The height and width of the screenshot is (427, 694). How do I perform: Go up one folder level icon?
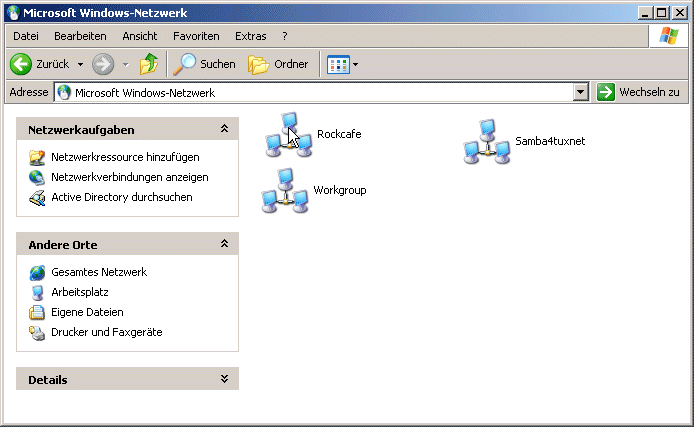point(149,64)
